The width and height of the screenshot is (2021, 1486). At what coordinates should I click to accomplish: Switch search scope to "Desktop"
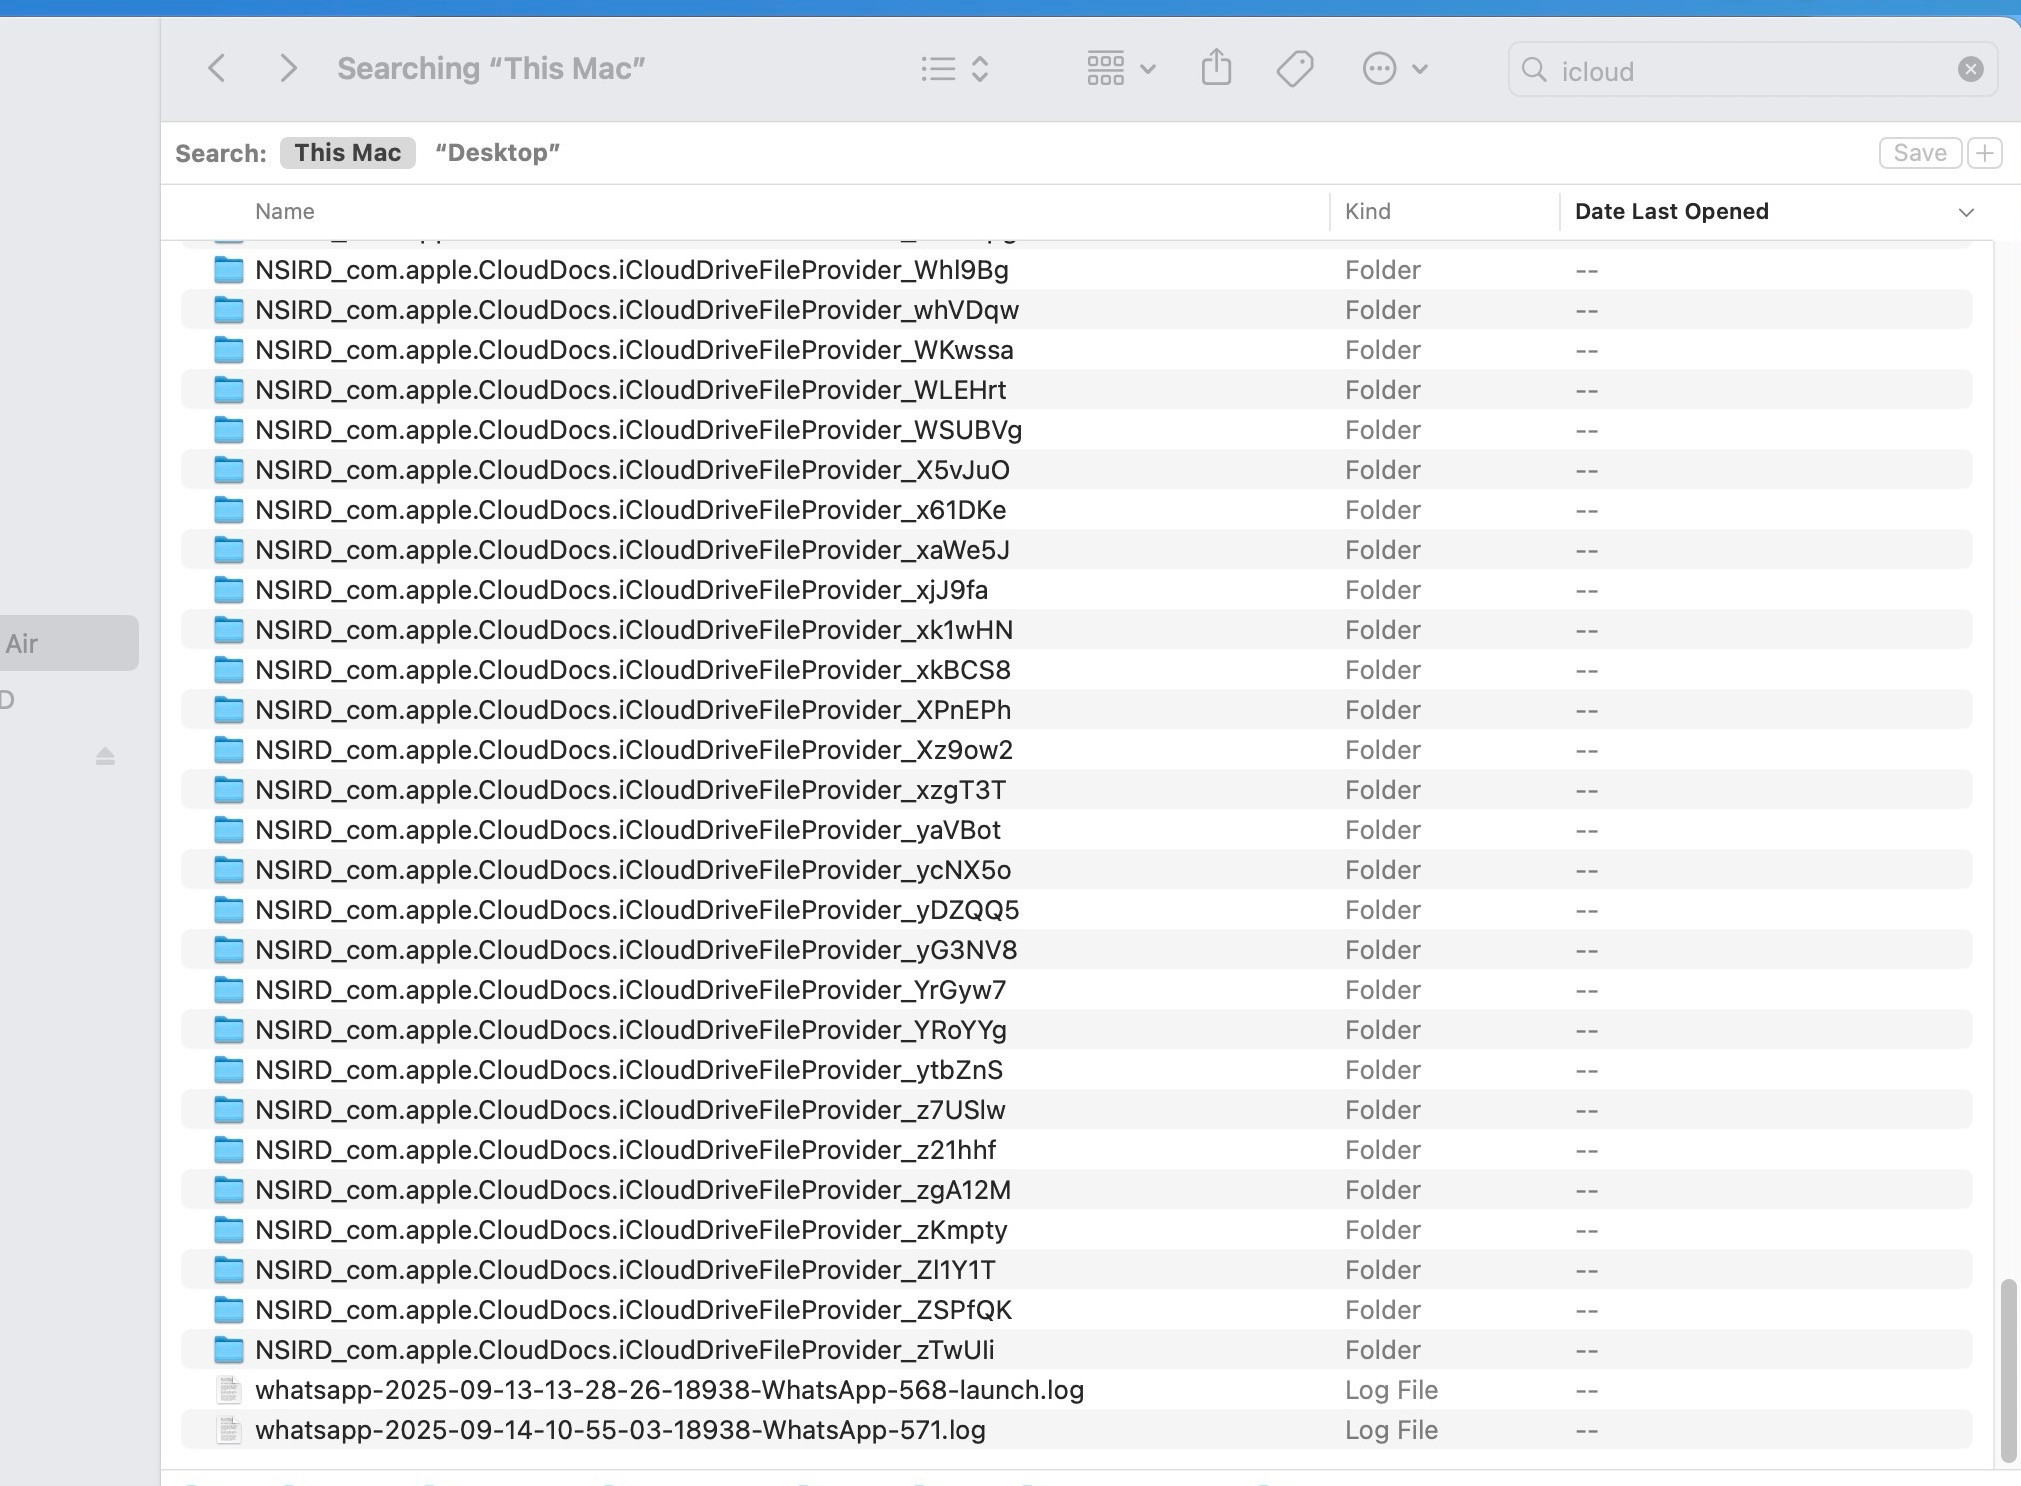497,153
